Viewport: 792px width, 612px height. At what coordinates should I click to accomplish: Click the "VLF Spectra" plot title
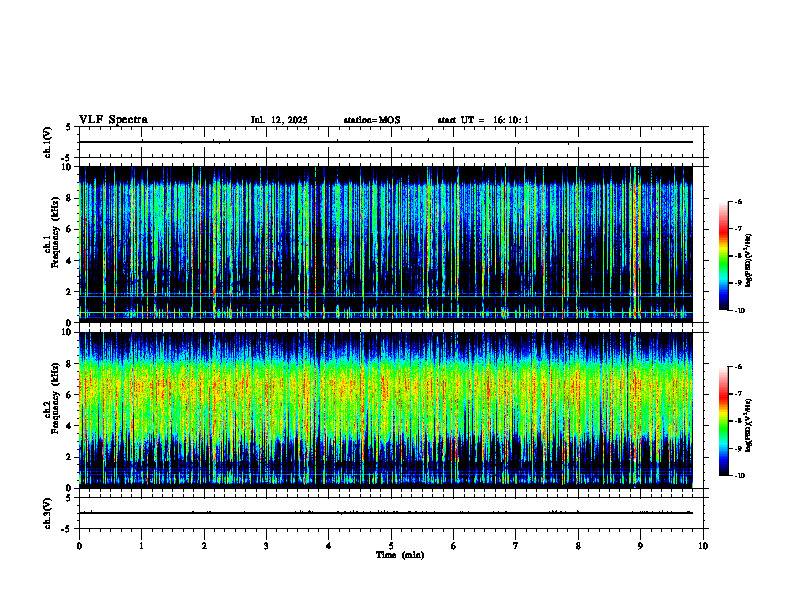[x=113, y=120]
